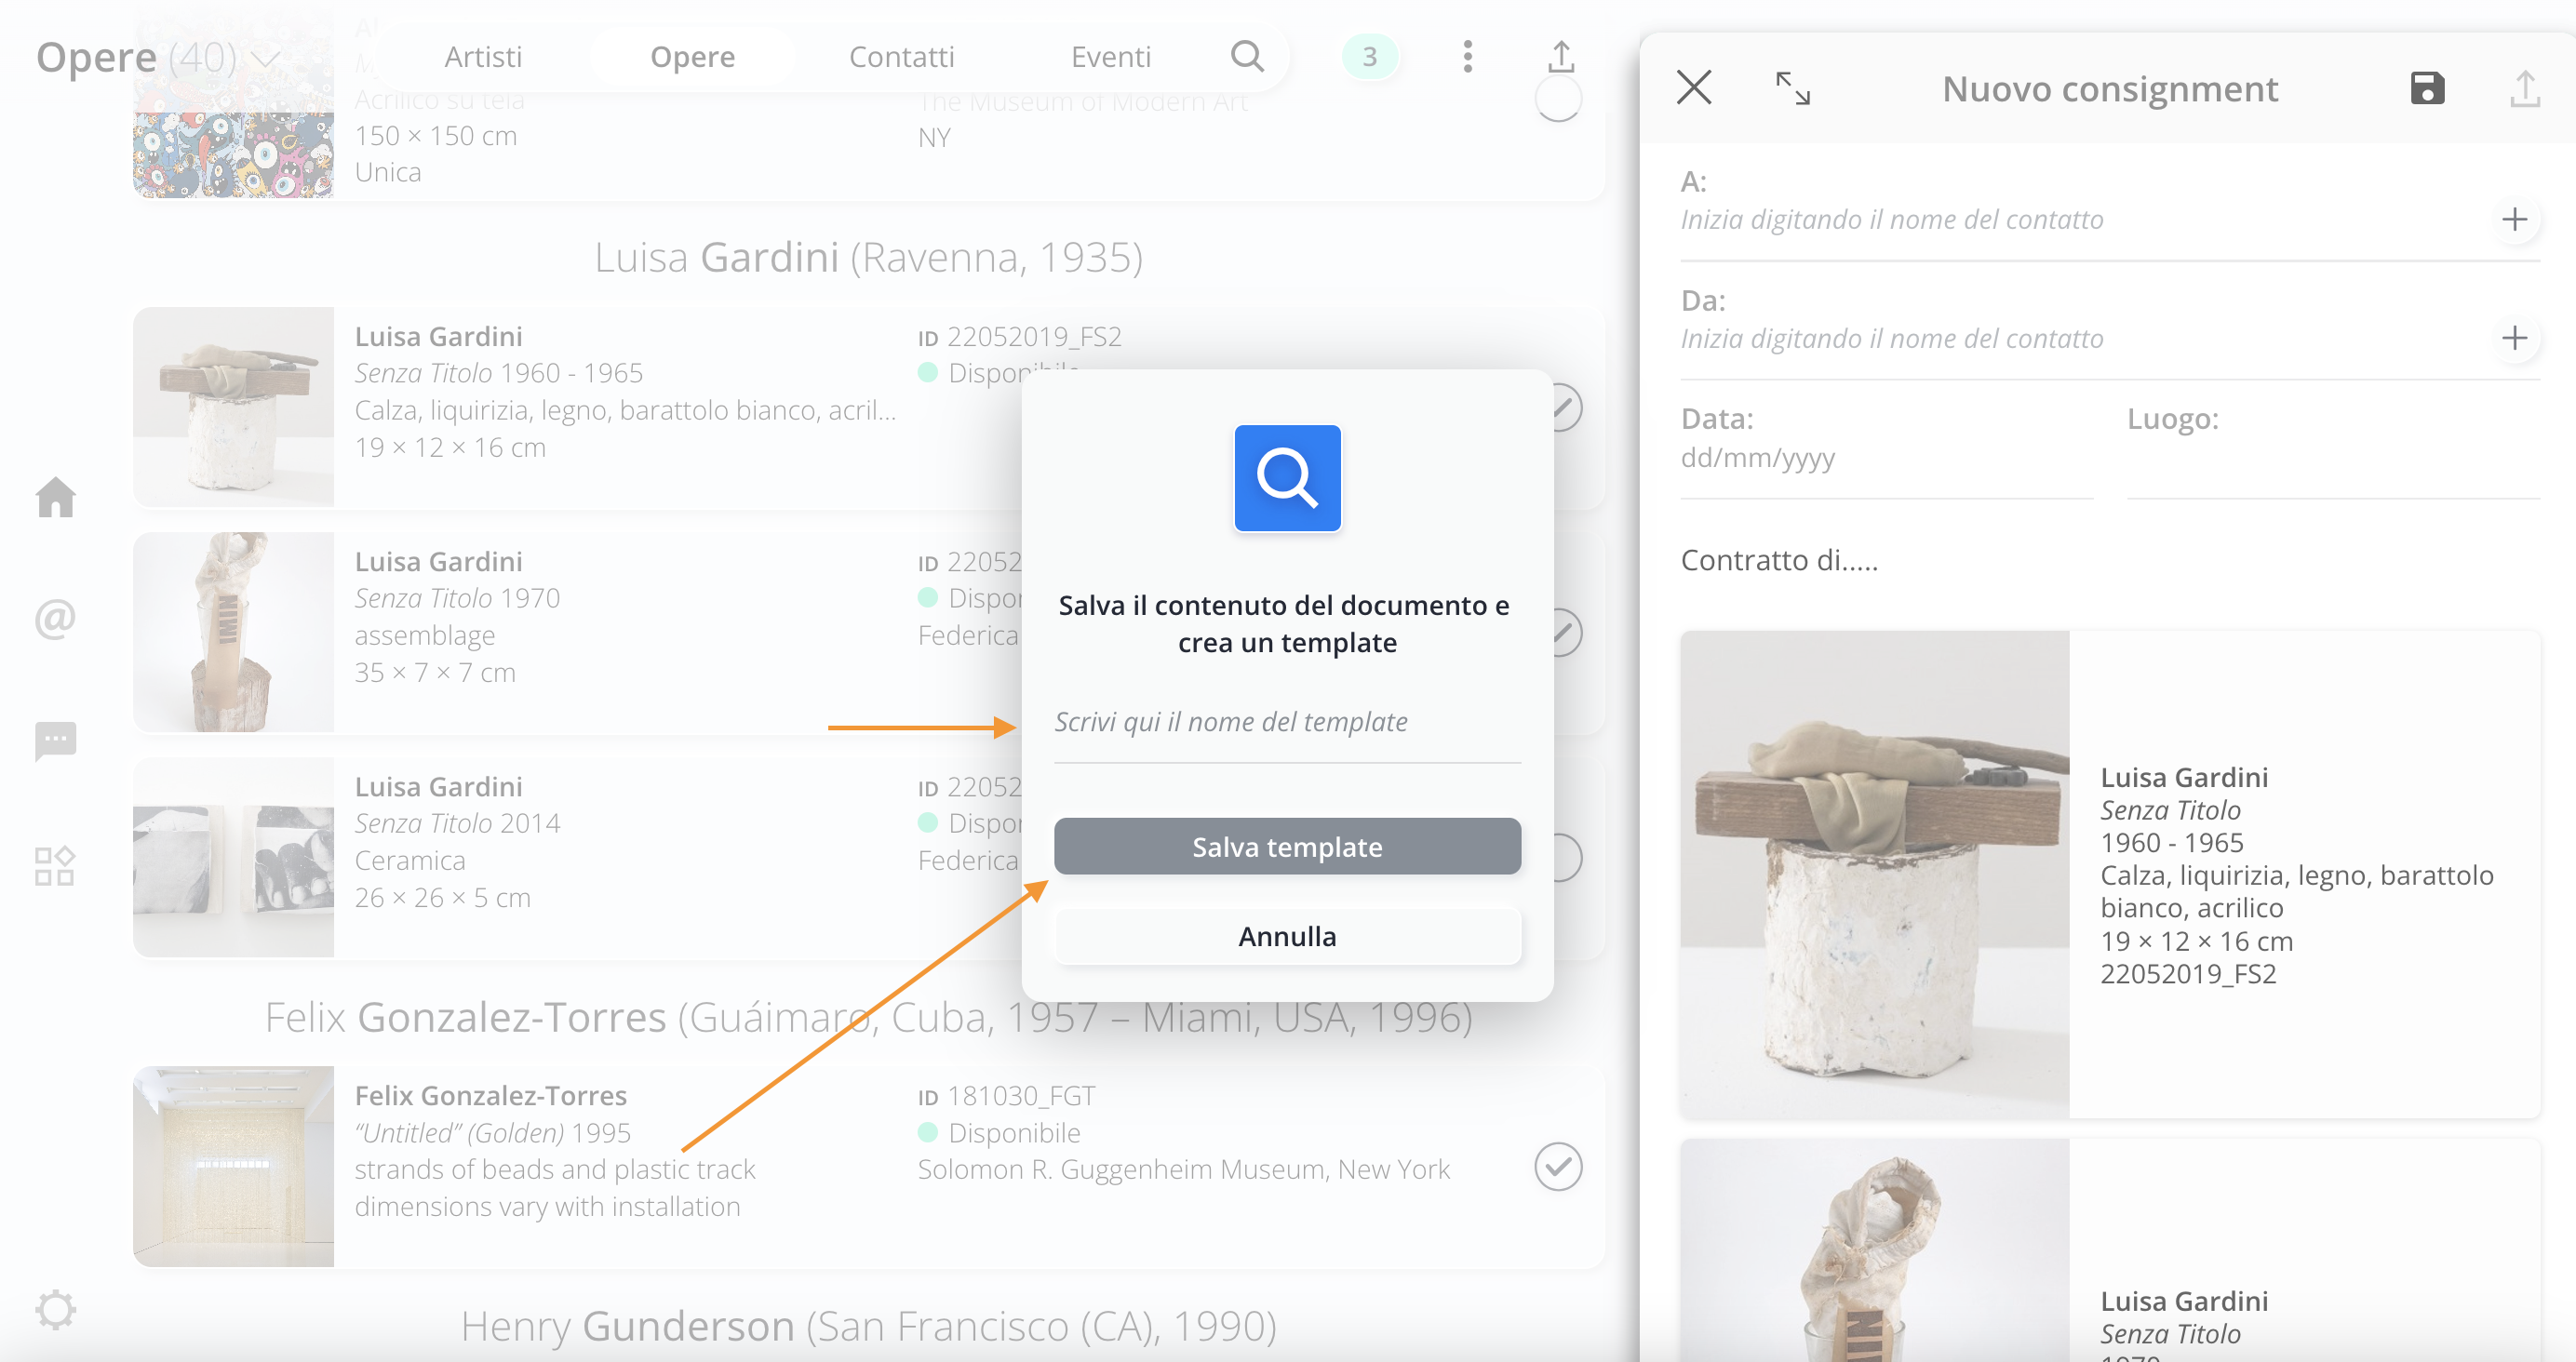This screenshot has width=2576, height=1362.
Task: Open thumbnail of Untitled (Golden) 1995
Action: [x=233, y=1166]
